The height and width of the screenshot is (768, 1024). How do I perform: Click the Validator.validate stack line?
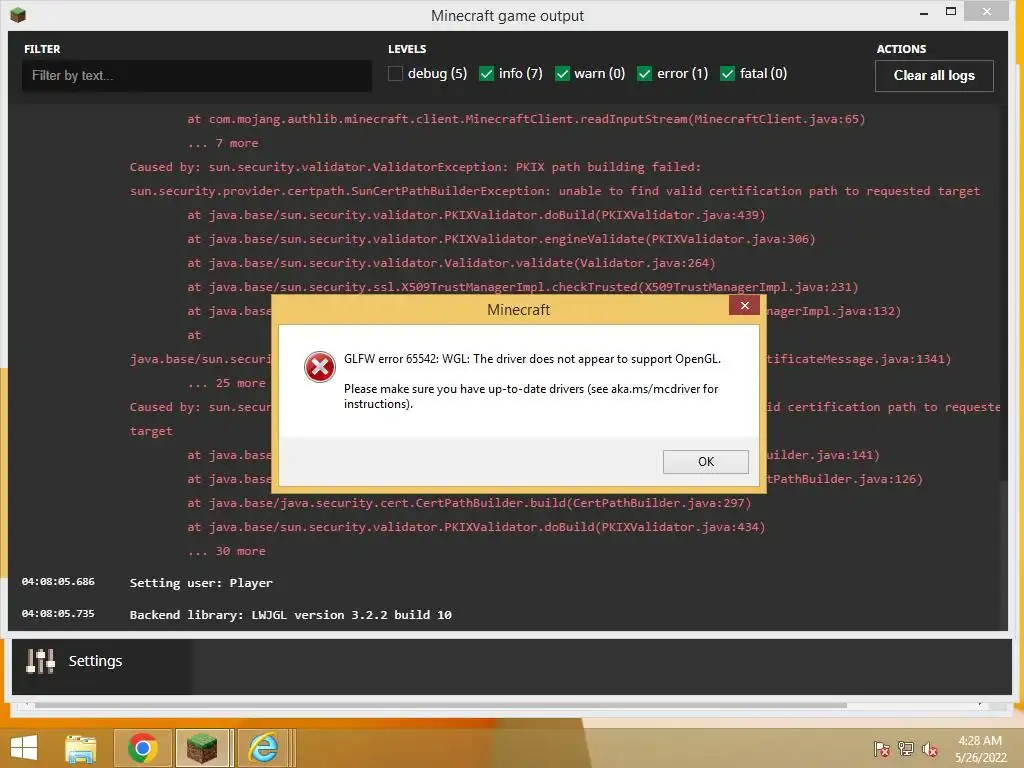[x=451, y=263]
